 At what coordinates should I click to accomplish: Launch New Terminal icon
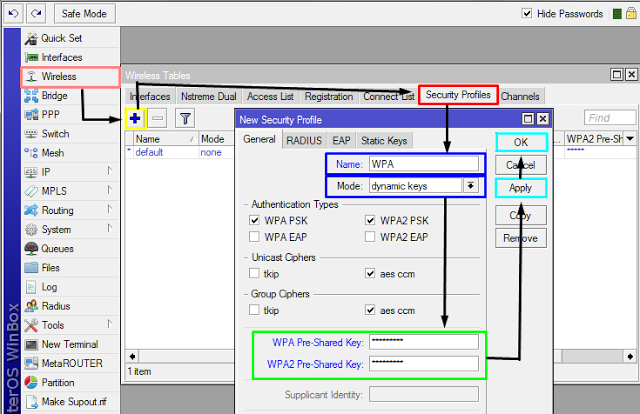31,345
